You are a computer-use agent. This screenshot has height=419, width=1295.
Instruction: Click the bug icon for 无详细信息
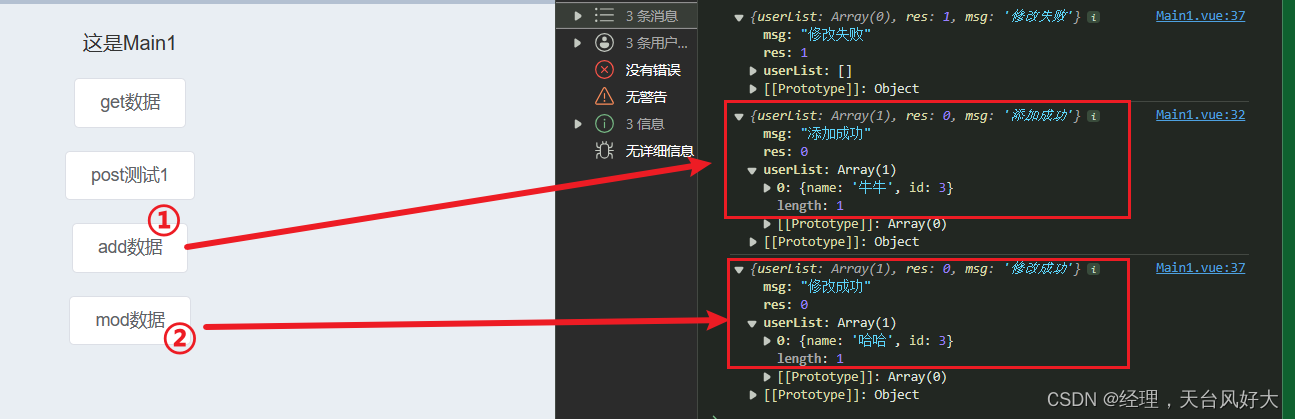(604, 150)
